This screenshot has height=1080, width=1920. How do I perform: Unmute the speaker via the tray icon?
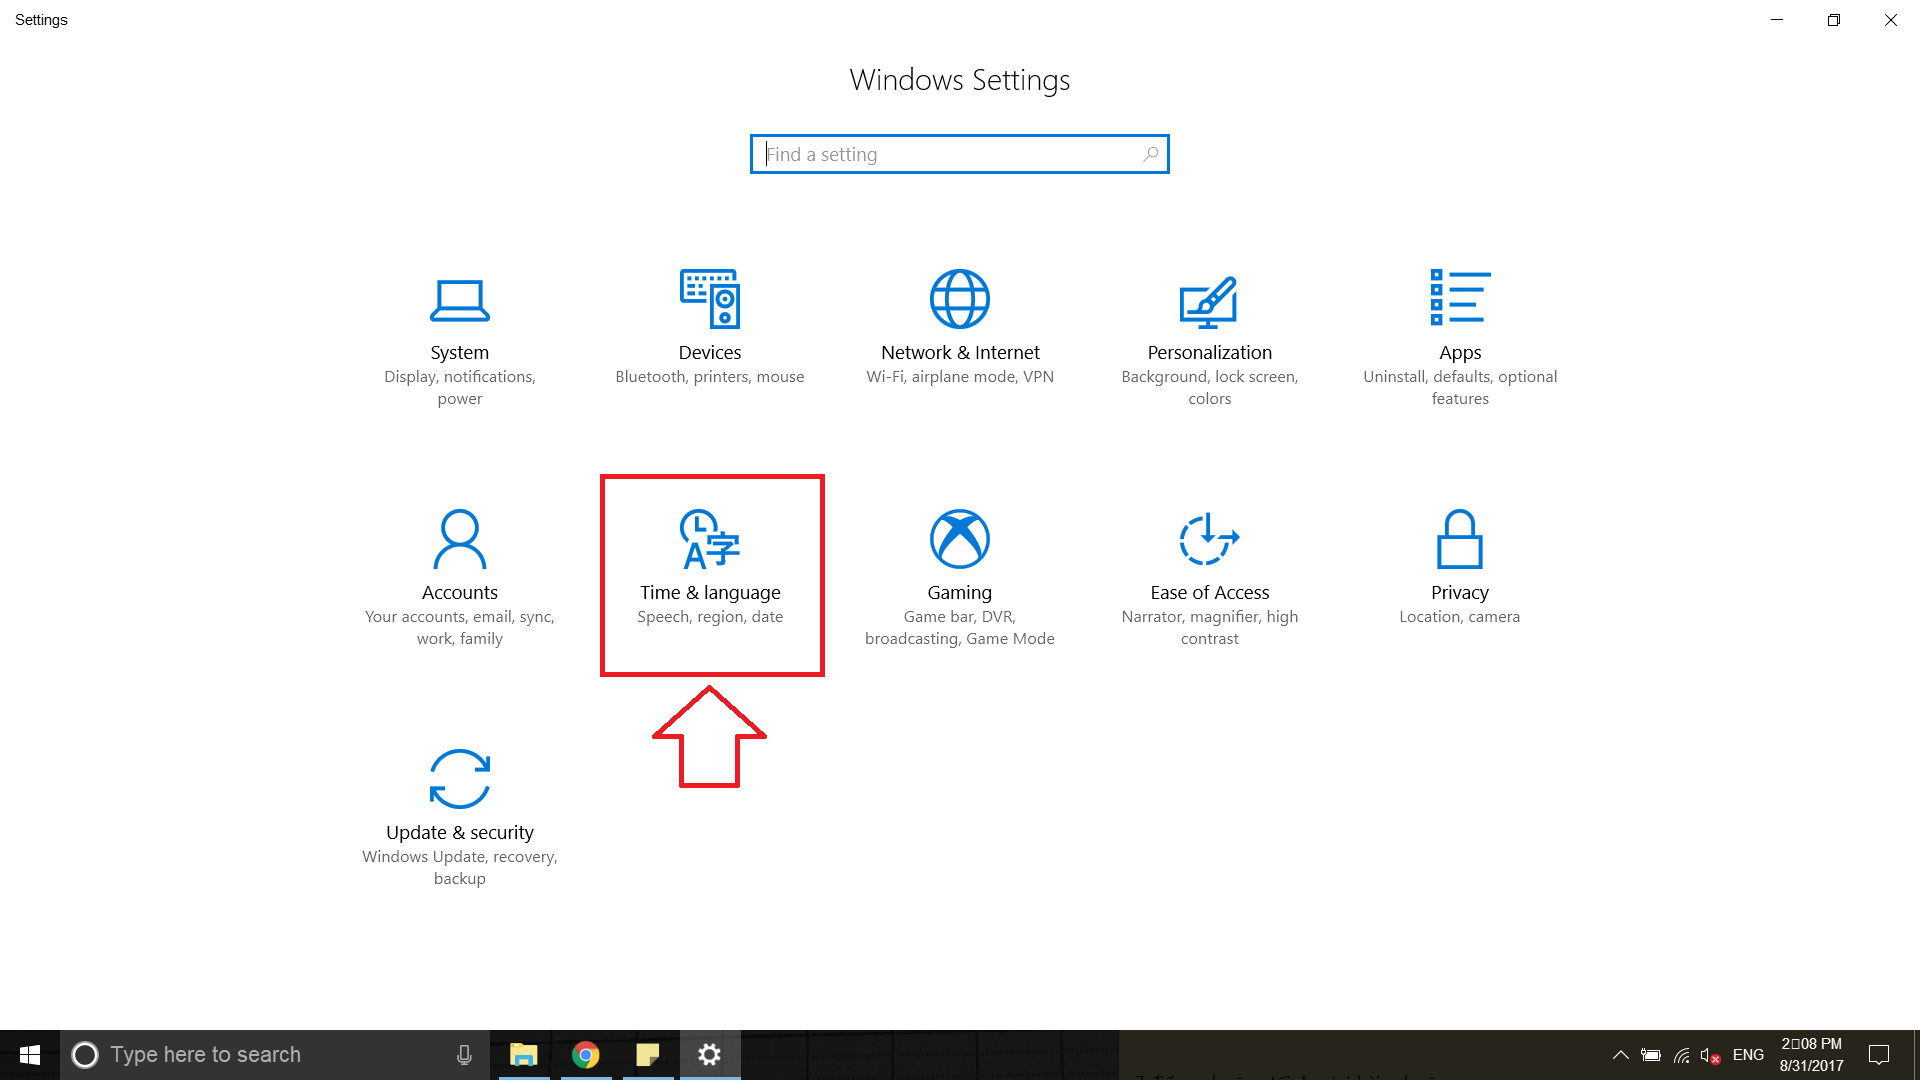(1708, 1054)
